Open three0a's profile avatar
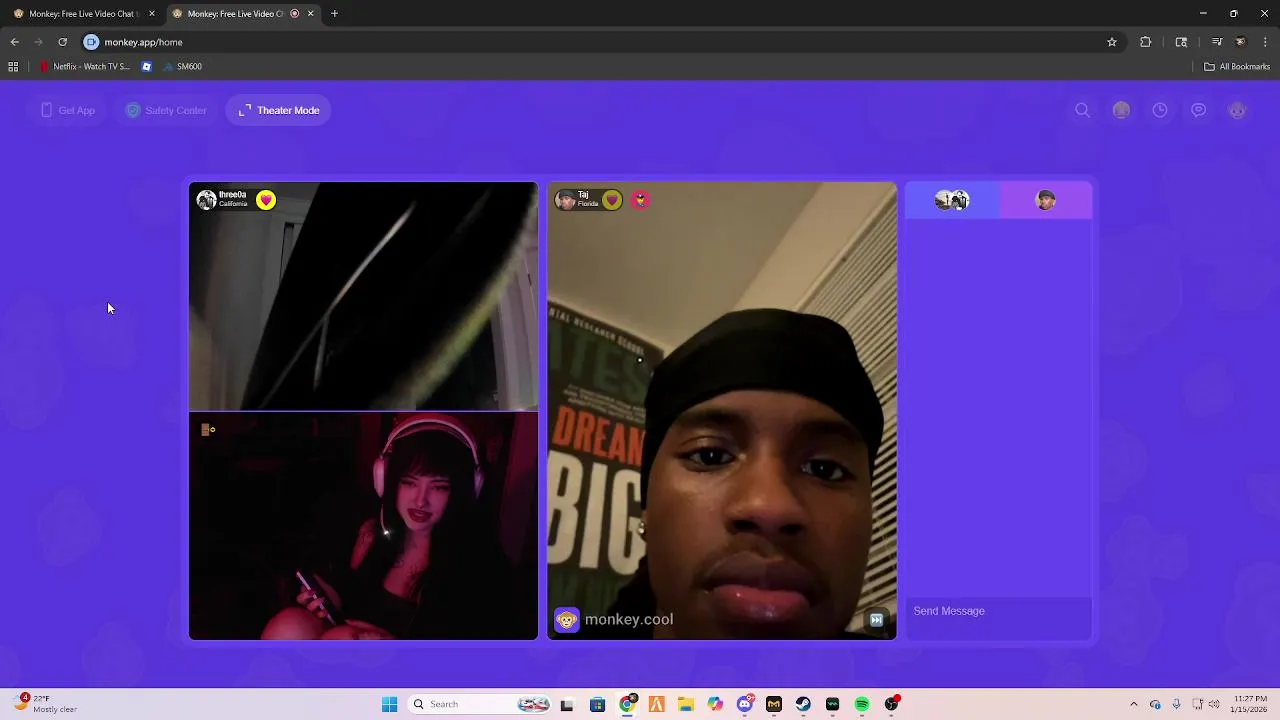Viewport: 1280px width, 720px height. coord(206,200)
